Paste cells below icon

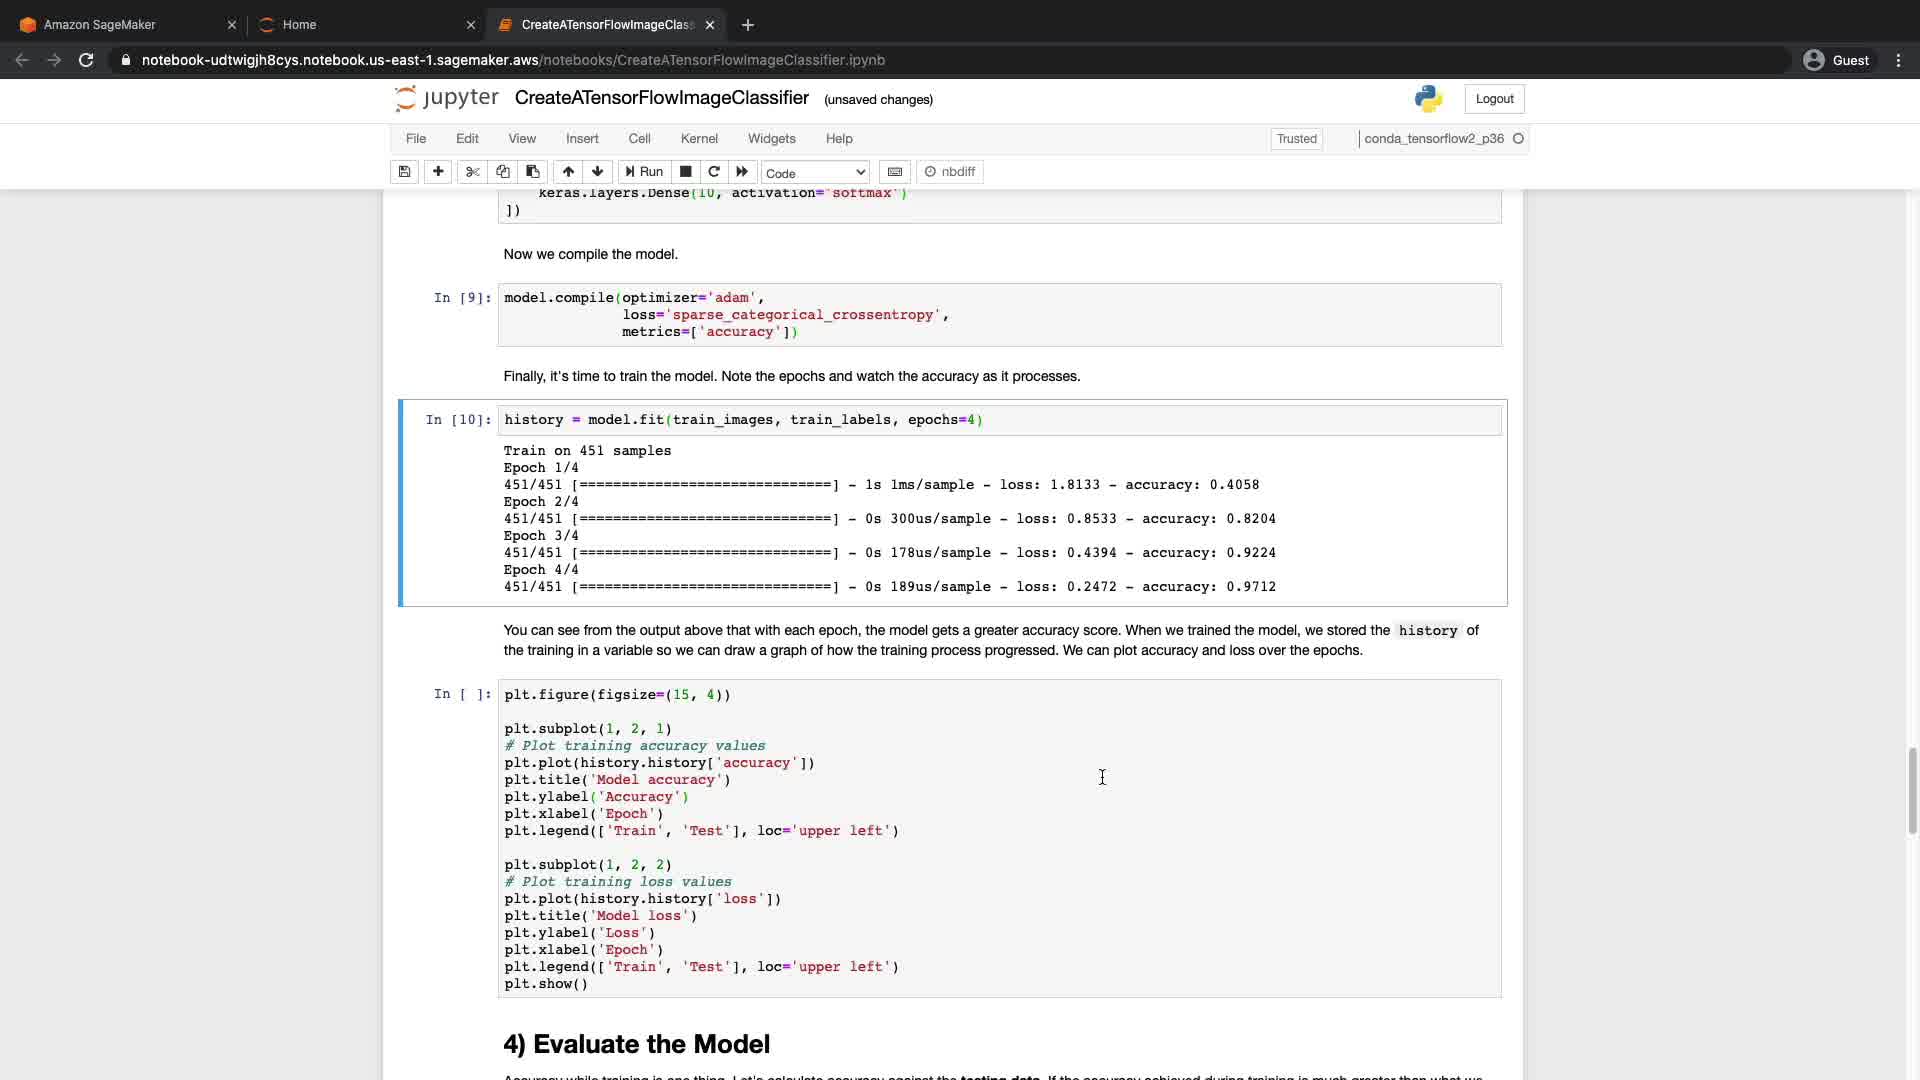(x=532, y=172)
